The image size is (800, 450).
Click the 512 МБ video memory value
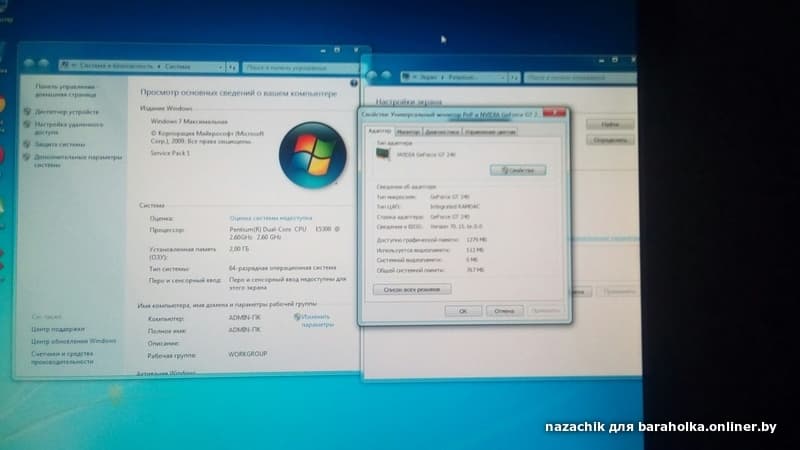[475, 250]
